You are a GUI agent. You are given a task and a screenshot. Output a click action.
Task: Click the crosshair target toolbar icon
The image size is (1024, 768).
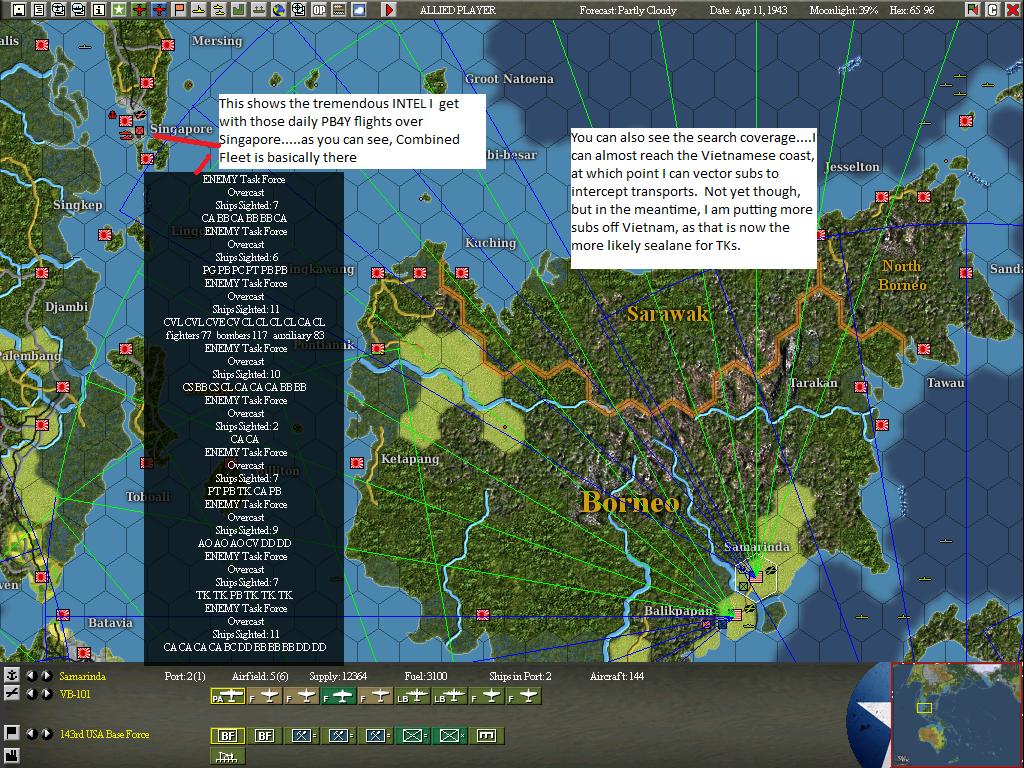point(298,10)
